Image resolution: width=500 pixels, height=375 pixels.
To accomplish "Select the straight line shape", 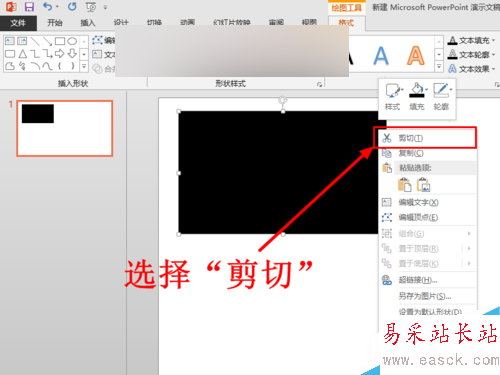I will click(35, 41).
